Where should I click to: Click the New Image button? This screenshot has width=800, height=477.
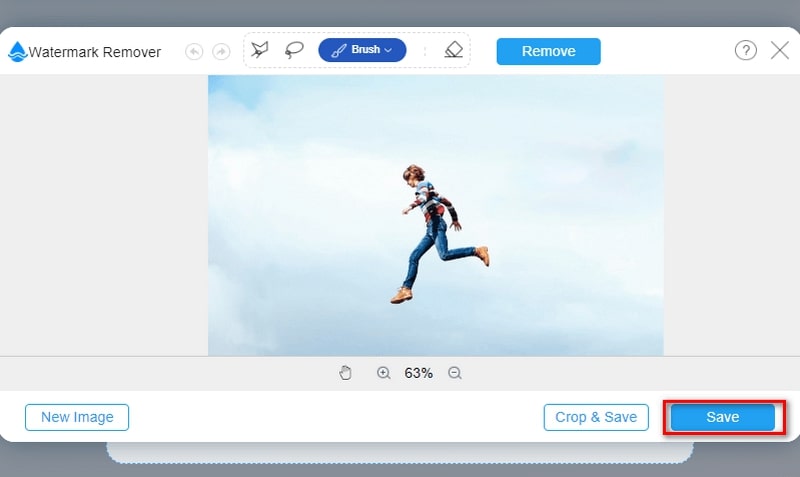pyautogui.click(x=77, y=417)
